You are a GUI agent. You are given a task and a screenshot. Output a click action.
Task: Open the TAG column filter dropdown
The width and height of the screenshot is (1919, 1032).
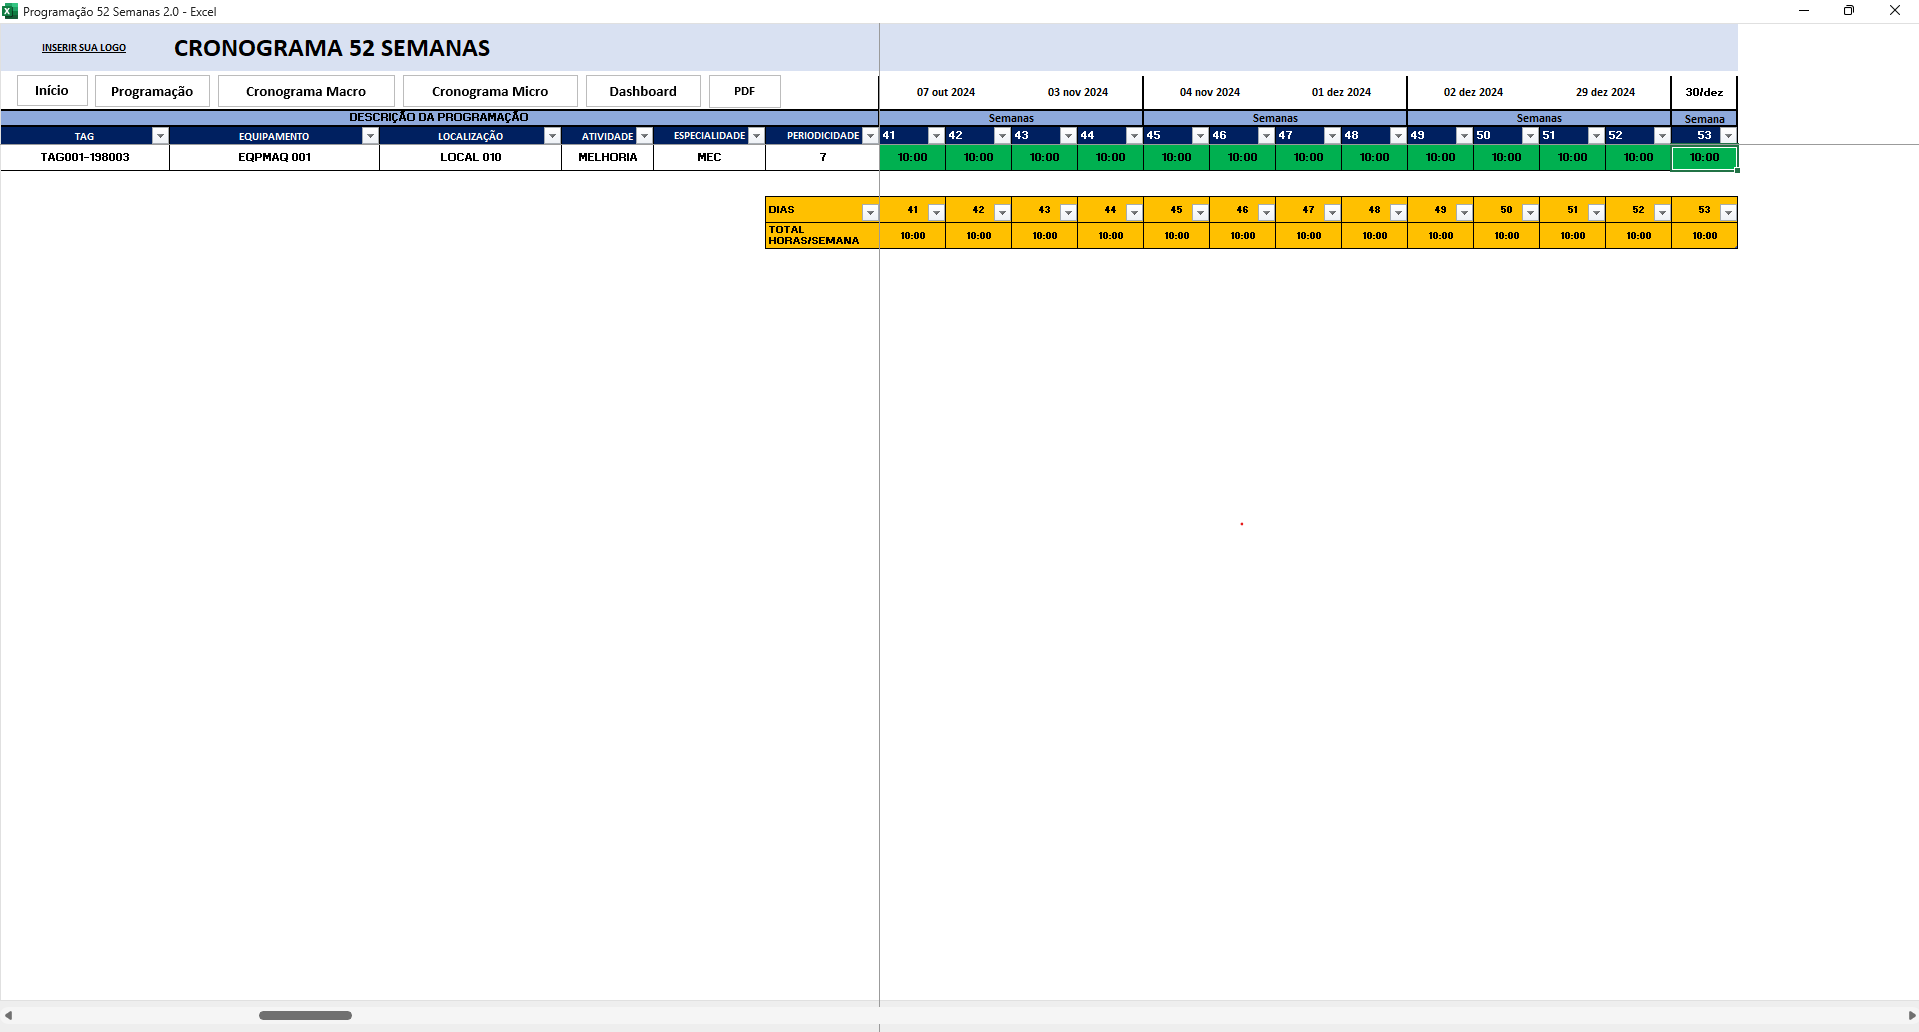[x=159, y=136]
